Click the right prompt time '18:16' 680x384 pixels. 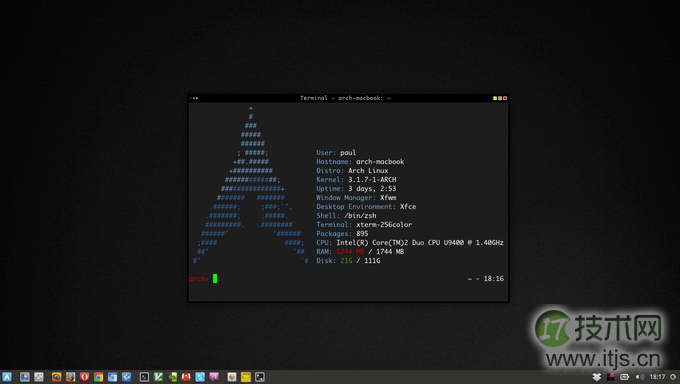click(x=494, y=279)
